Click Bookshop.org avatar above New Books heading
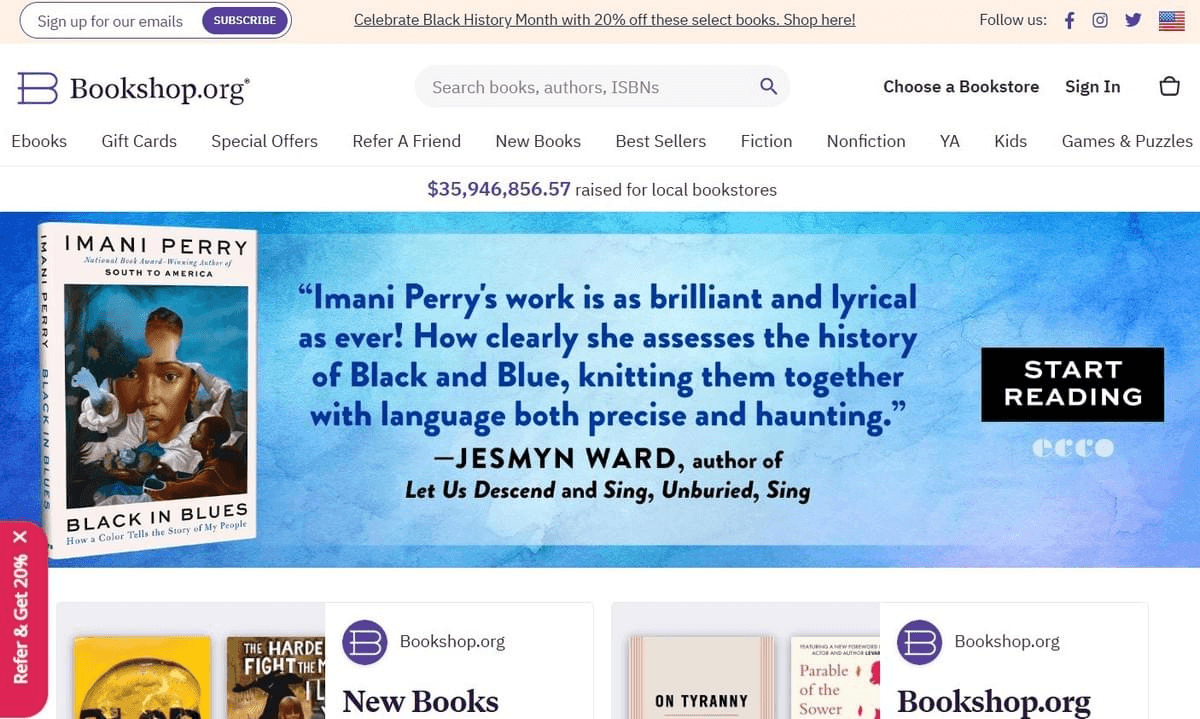The width and height of the screenshot is (1200, 719). (365, 642)
